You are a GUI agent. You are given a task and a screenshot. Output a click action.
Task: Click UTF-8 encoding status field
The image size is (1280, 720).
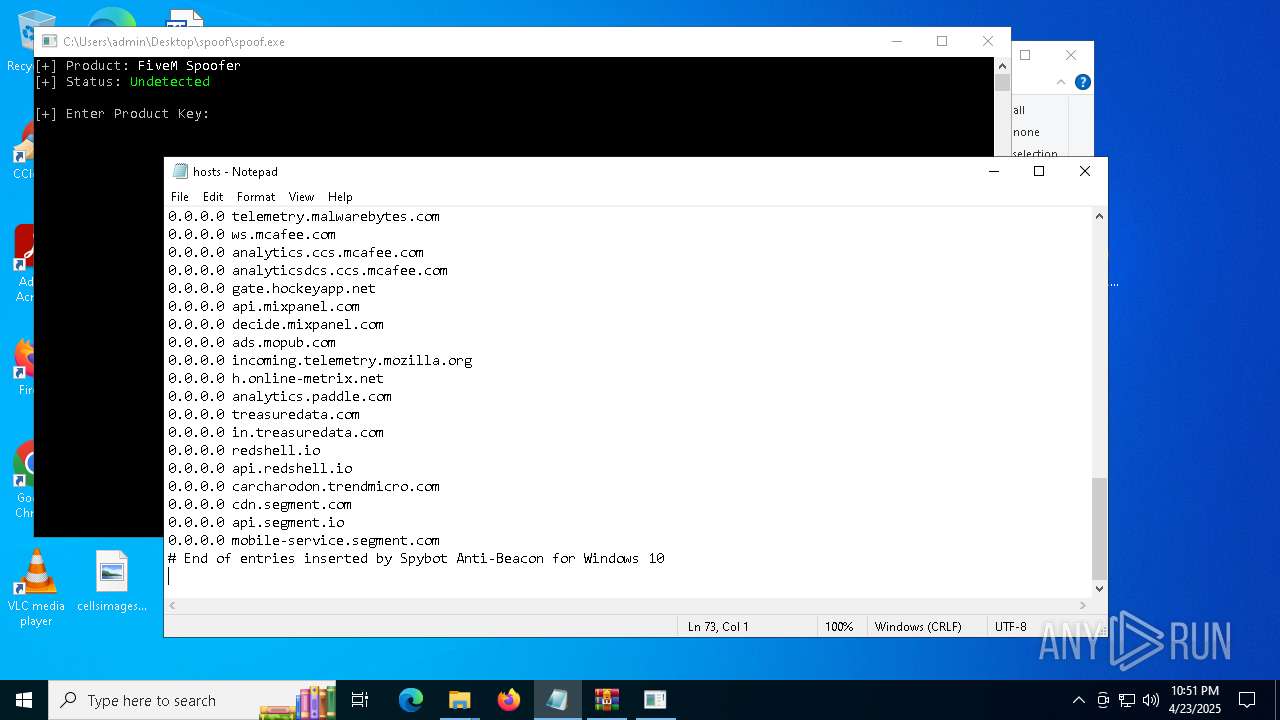point(1011,626)
